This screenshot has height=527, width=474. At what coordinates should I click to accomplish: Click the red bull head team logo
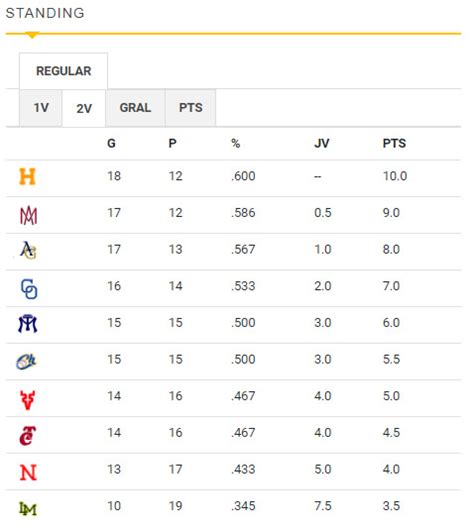[28, 400]
